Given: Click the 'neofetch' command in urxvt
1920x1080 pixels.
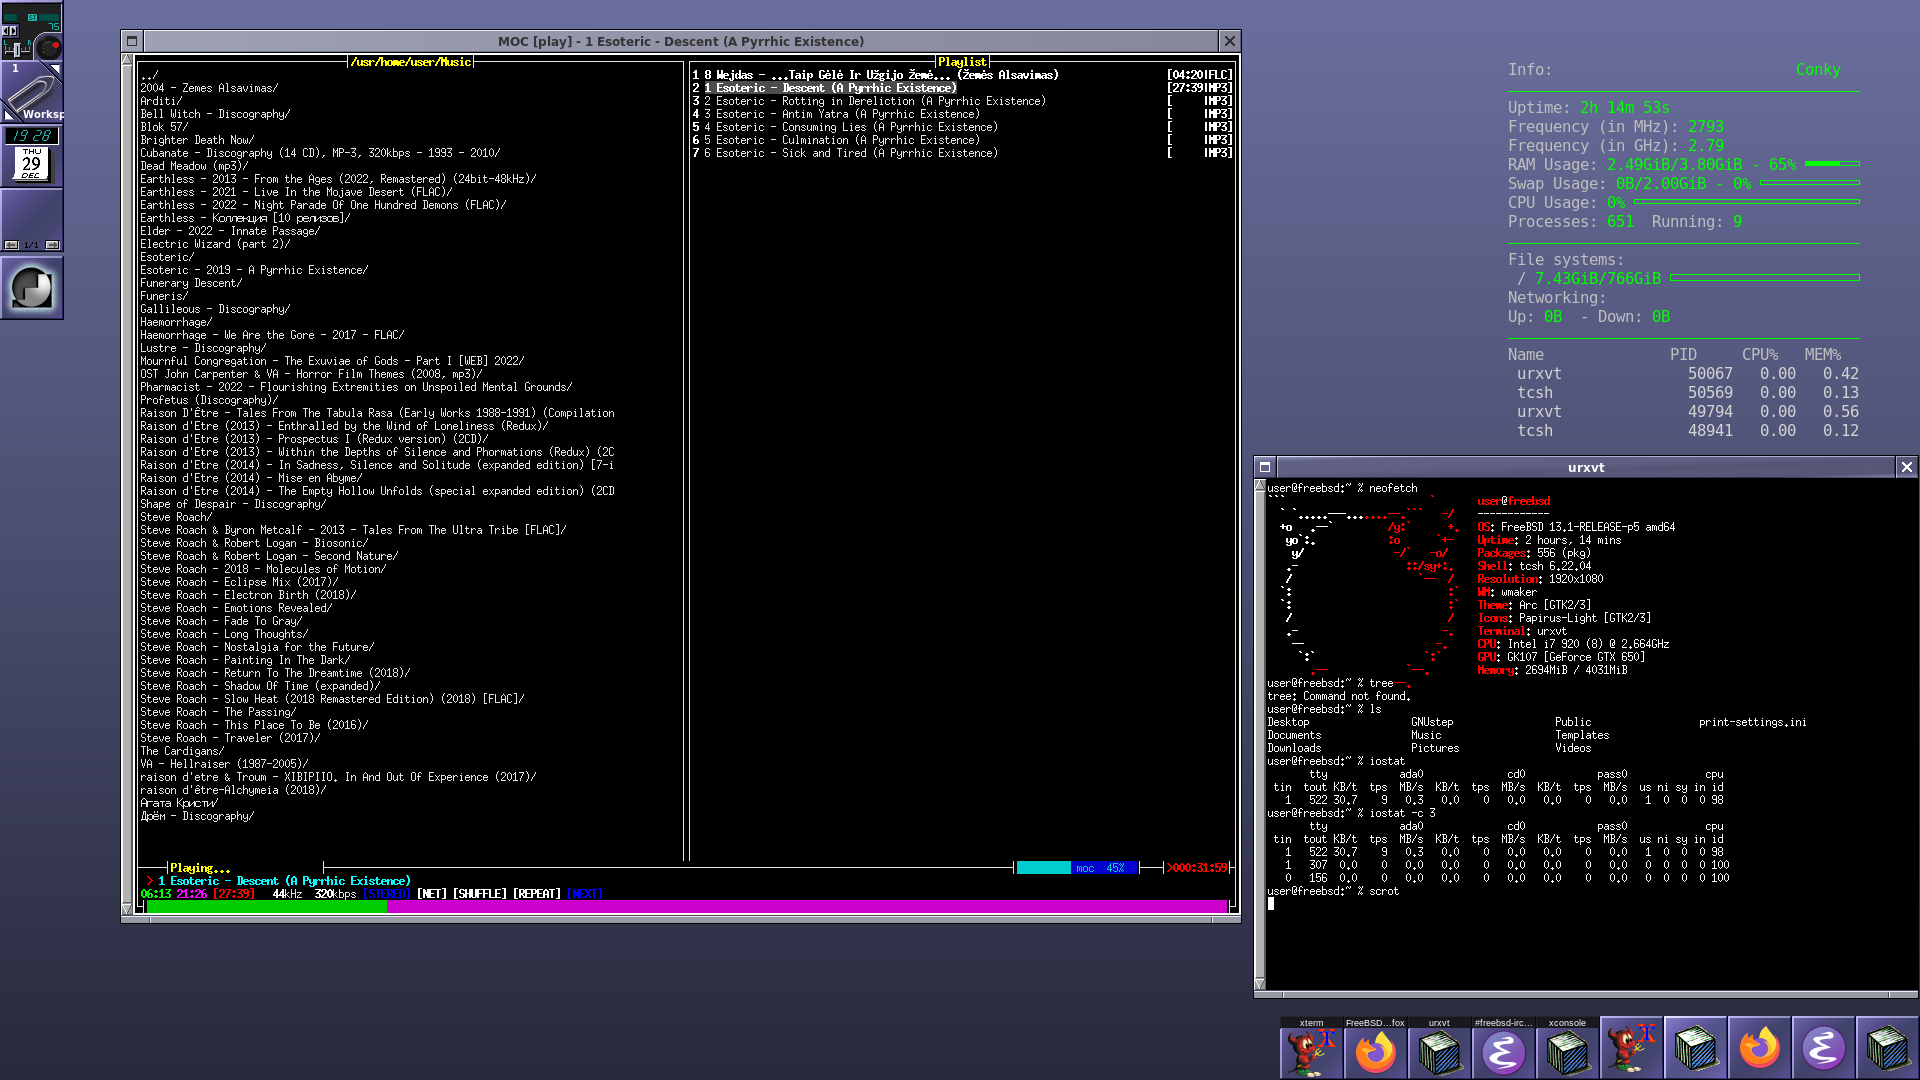Looking at the screenshot, I should tap(1393, 488).
